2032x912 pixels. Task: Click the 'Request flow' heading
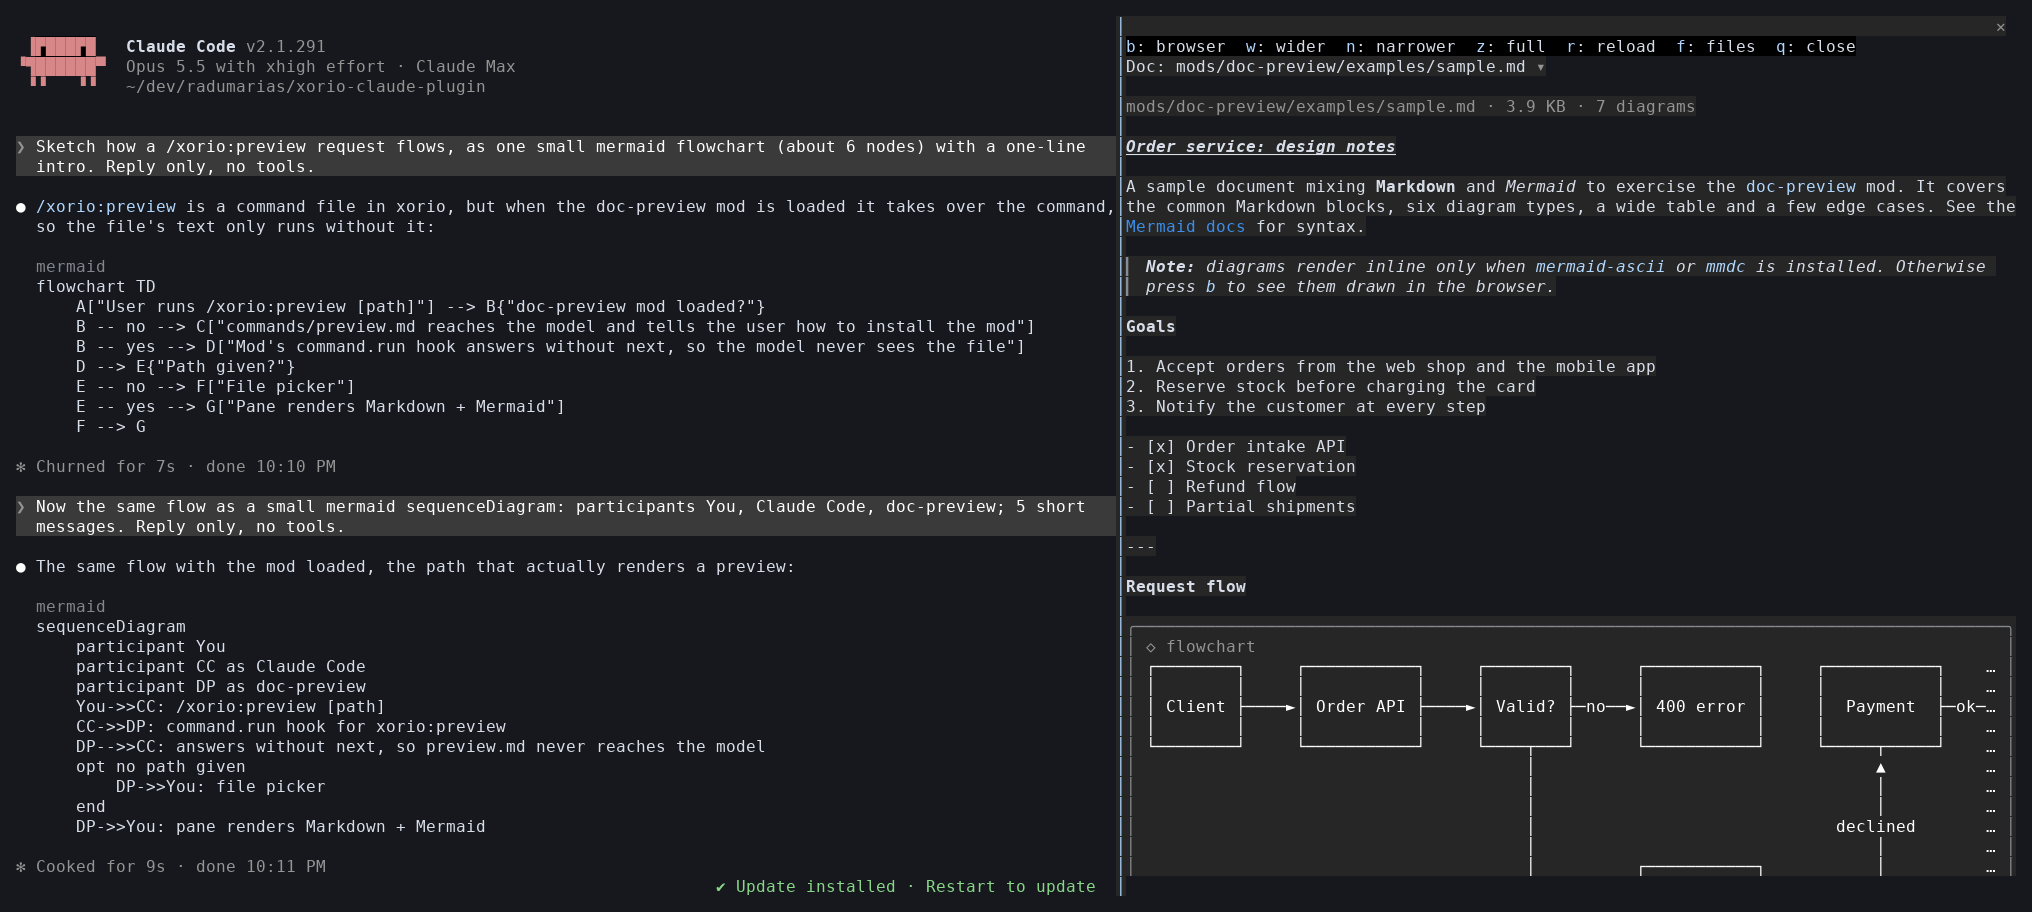(x=1185, y=587)
